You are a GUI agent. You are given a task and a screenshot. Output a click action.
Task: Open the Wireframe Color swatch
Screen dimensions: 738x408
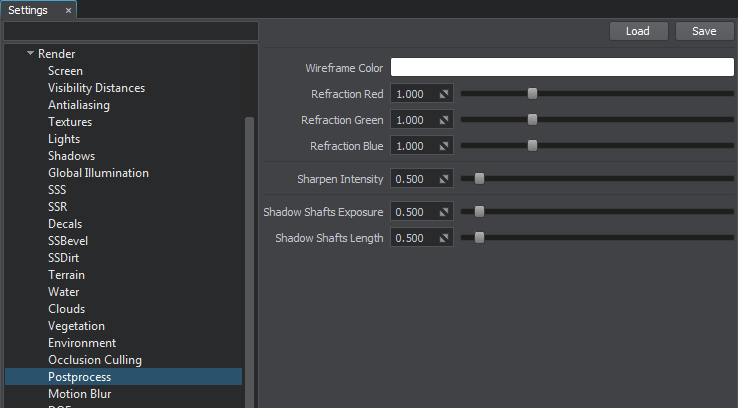(562, 68)
